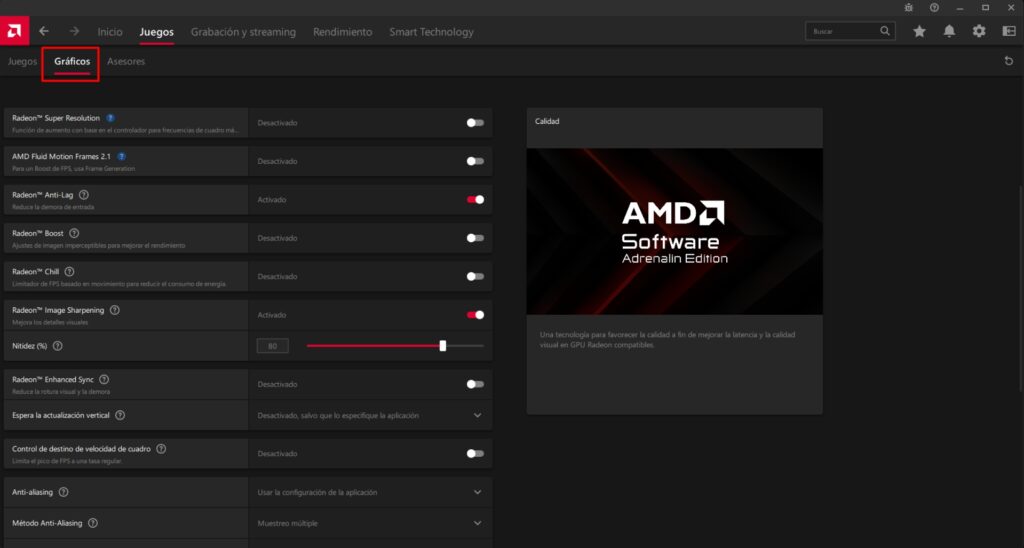1024x548 pixels.
Task: Reset graphics settings with undo arrow icon
Action: pyautogui.click(x=1008, y=61)
